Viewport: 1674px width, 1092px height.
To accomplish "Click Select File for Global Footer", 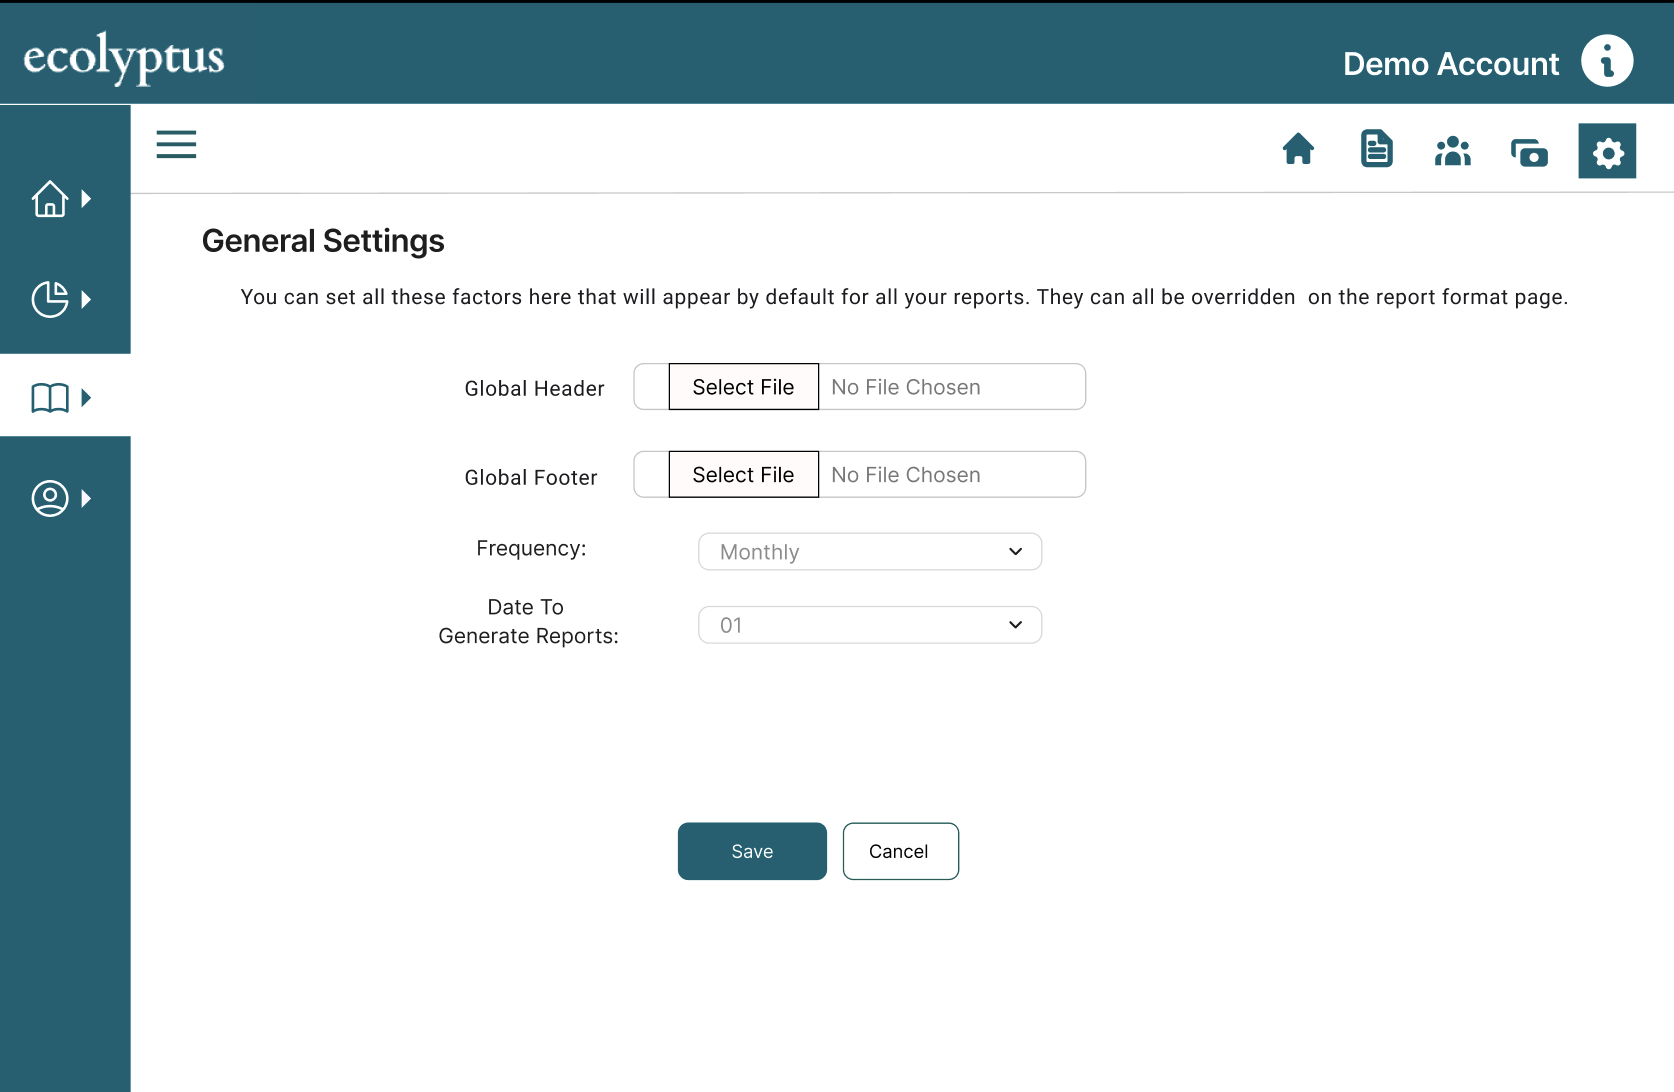I will [x=742, y=474].
